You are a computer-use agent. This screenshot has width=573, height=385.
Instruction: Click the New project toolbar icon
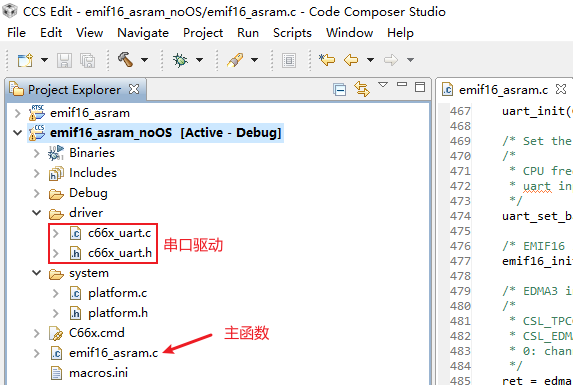click(25, 60)
